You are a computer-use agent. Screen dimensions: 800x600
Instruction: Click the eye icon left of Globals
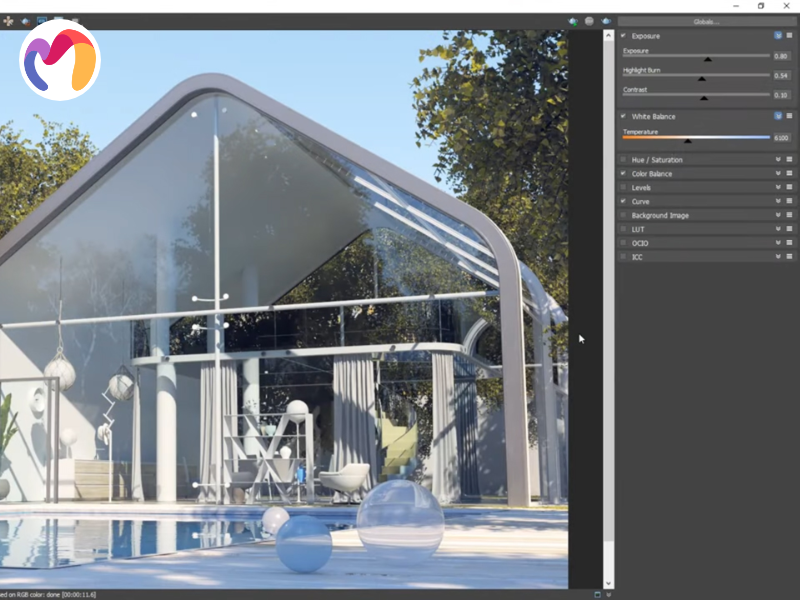coord(606,21)
